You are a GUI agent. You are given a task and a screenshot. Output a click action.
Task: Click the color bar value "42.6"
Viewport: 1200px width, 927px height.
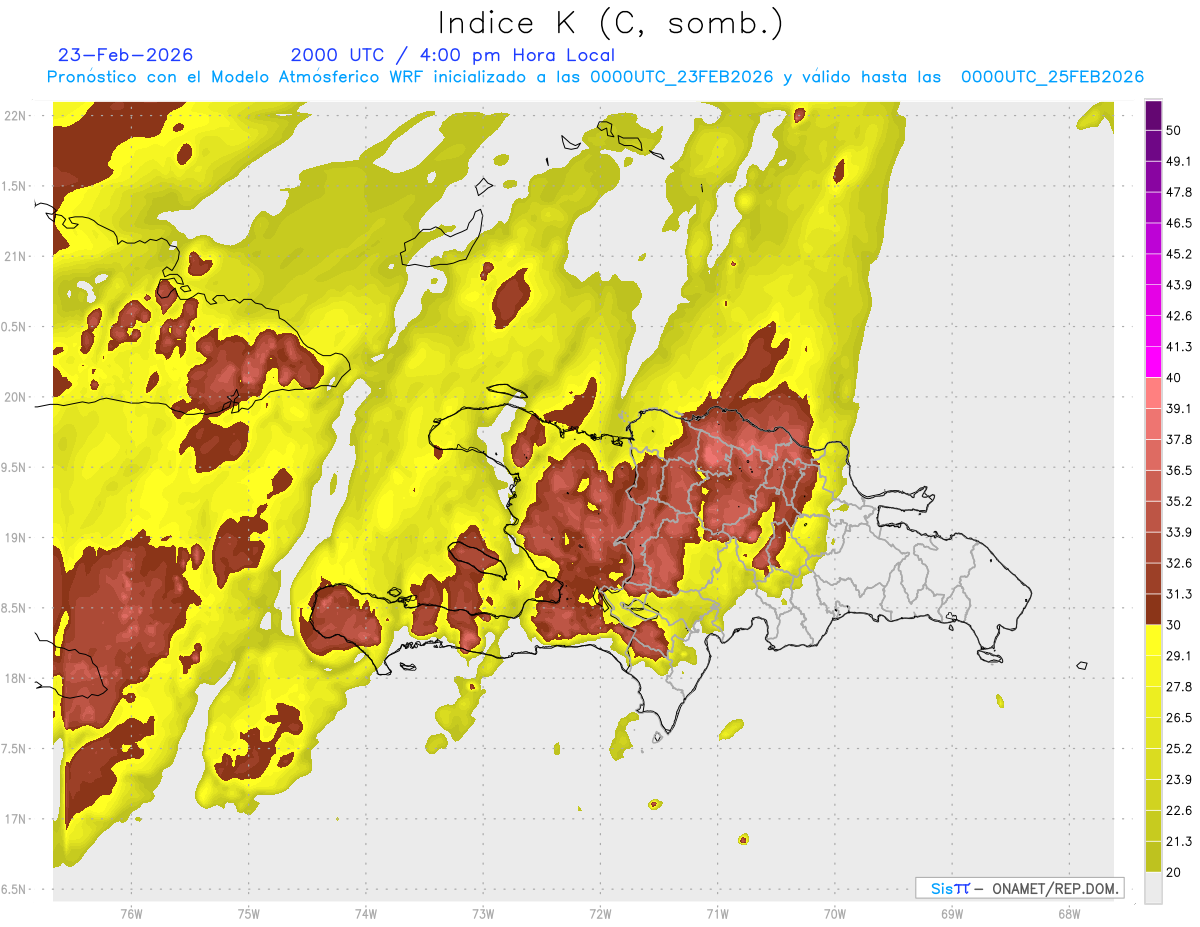(1179, 316)
